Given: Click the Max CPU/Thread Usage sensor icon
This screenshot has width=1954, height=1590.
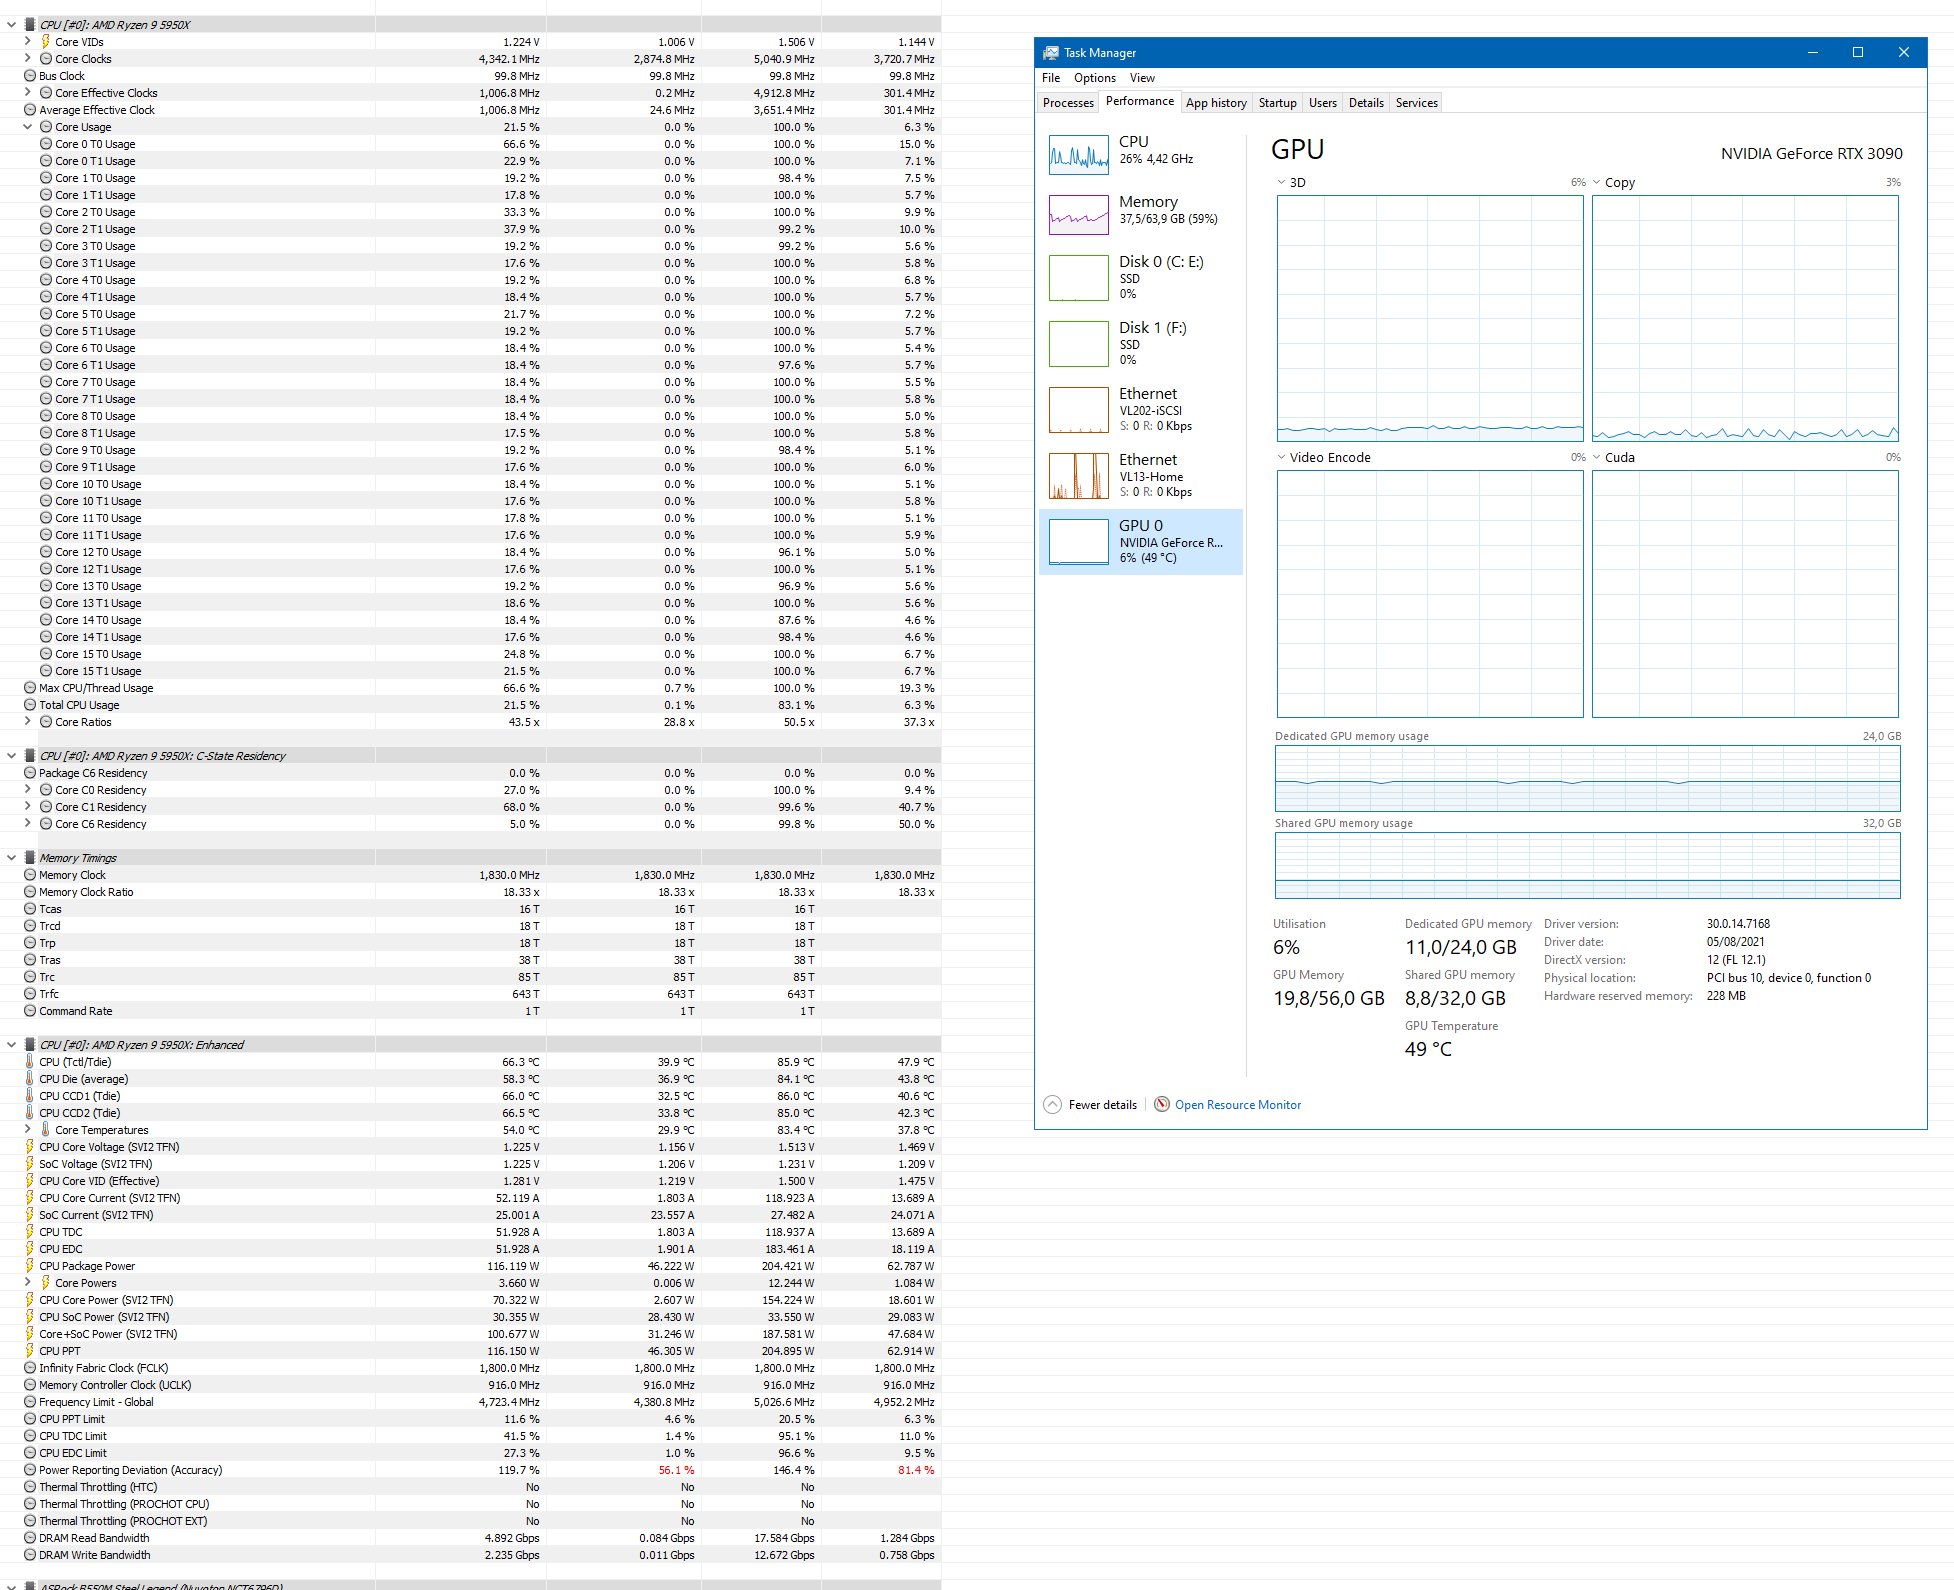Looking at the screenshot, I should pyautogui.click(x=30, y=688).
